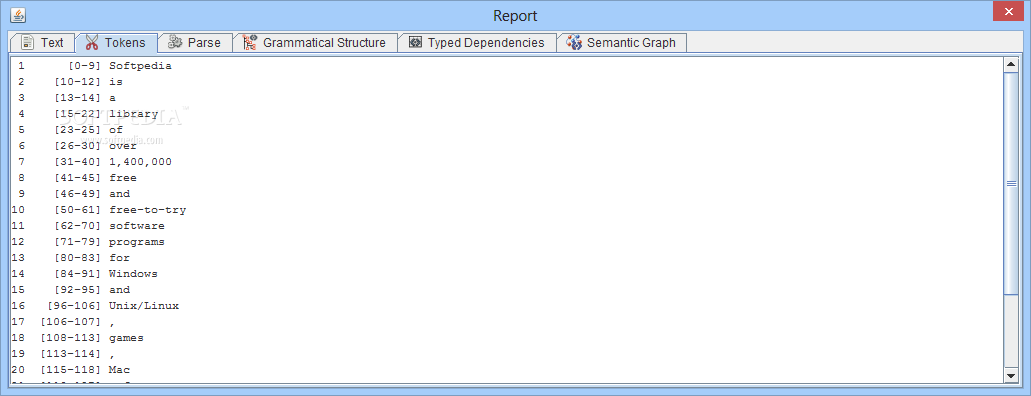Image resolution: width=1031 pixels, height=396 pixels.
Task: Click the gears icon on the Parse tab
Action: coord(174,43)
